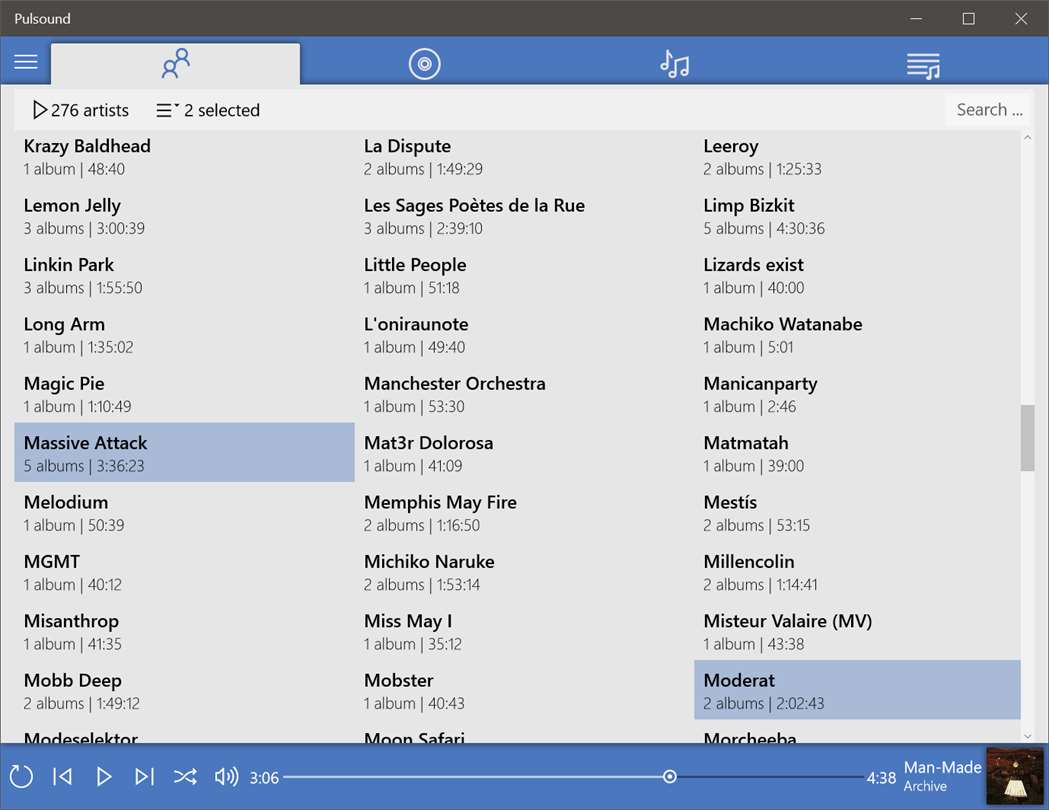Select Michiko Naruke artist
The image size is (1049, 810).
524,572
